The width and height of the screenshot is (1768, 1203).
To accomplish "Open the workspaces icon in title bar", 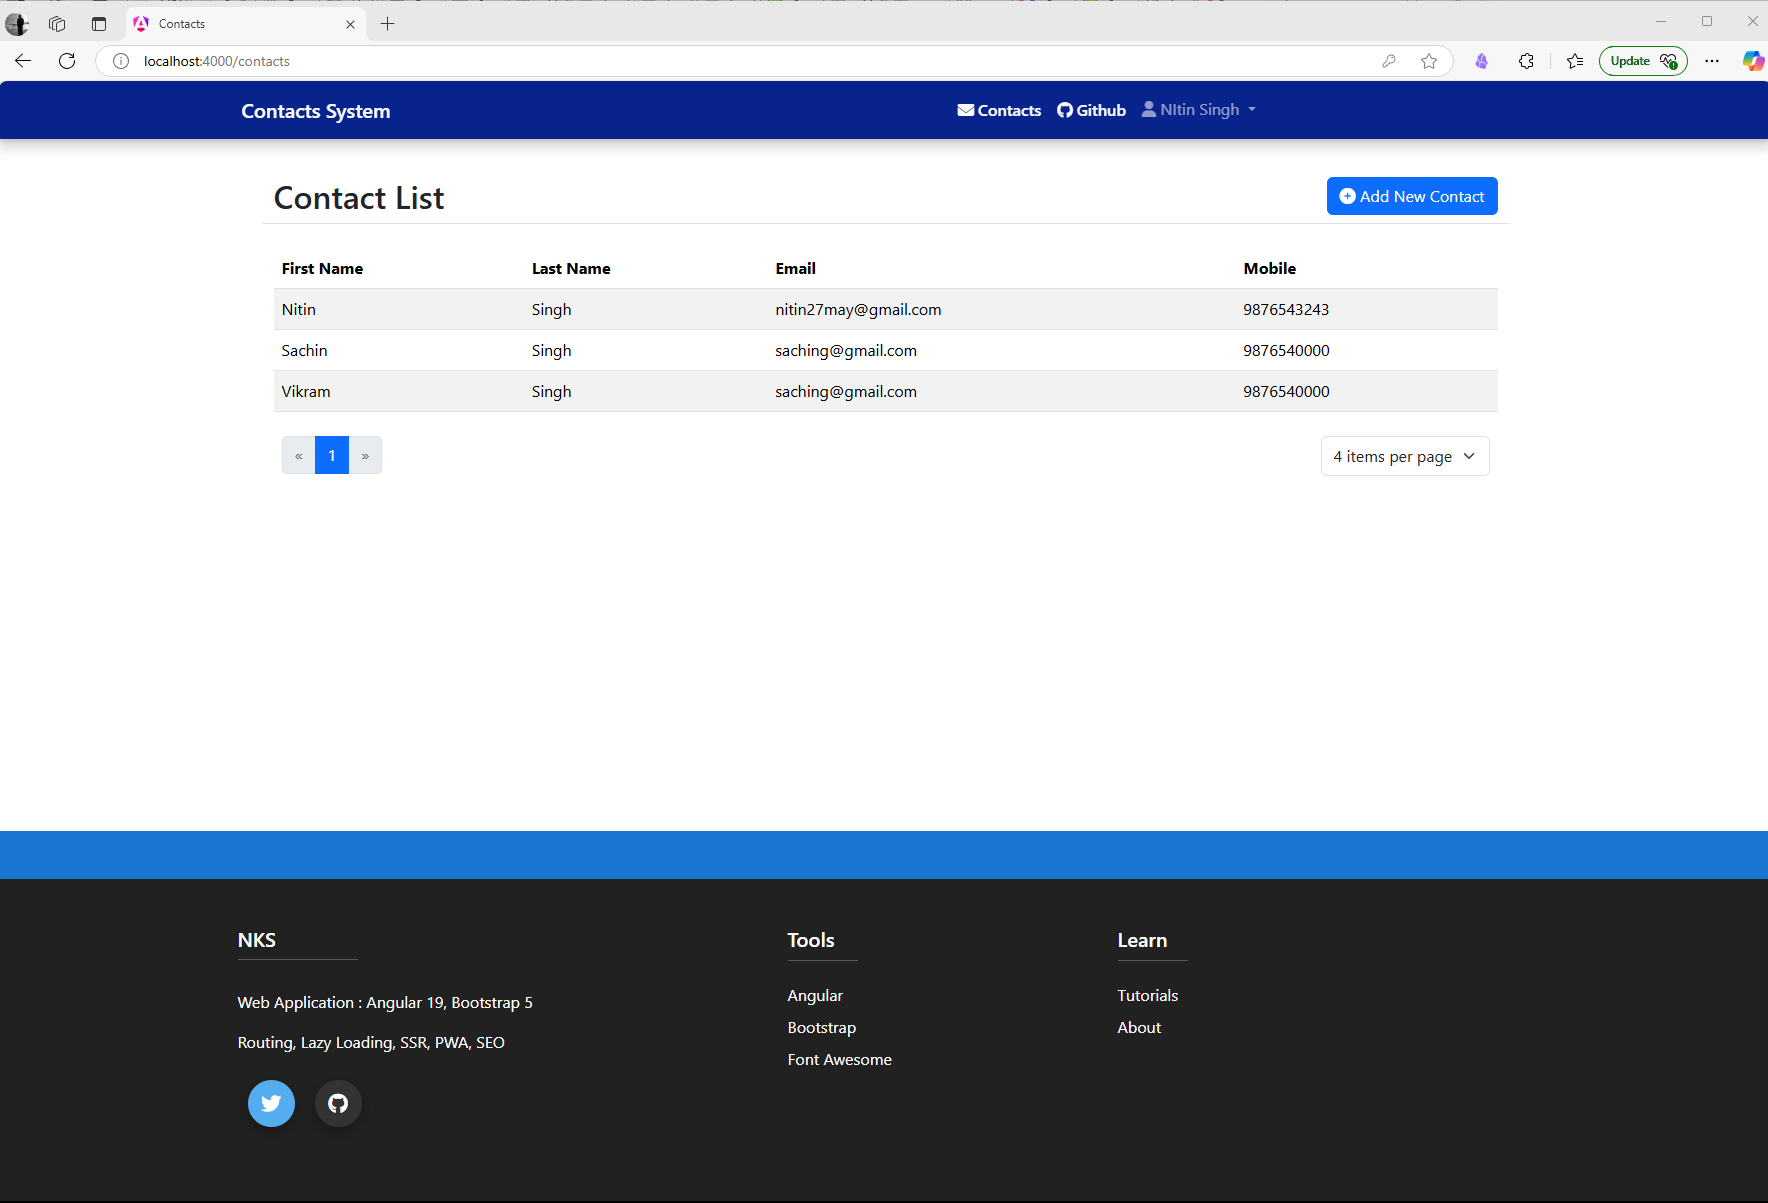I will click(x=57, y=23).
